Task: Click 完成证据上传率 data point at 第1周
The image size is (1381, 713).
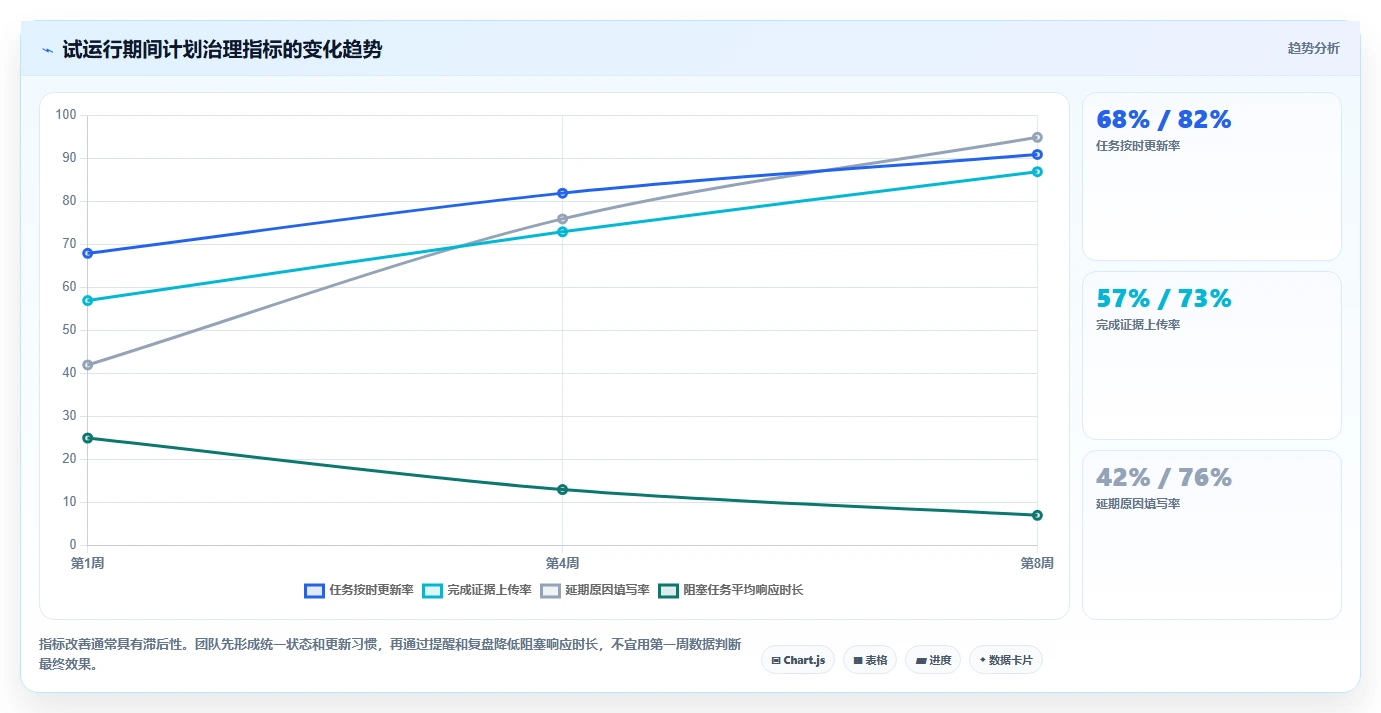Action: [88, 300]
